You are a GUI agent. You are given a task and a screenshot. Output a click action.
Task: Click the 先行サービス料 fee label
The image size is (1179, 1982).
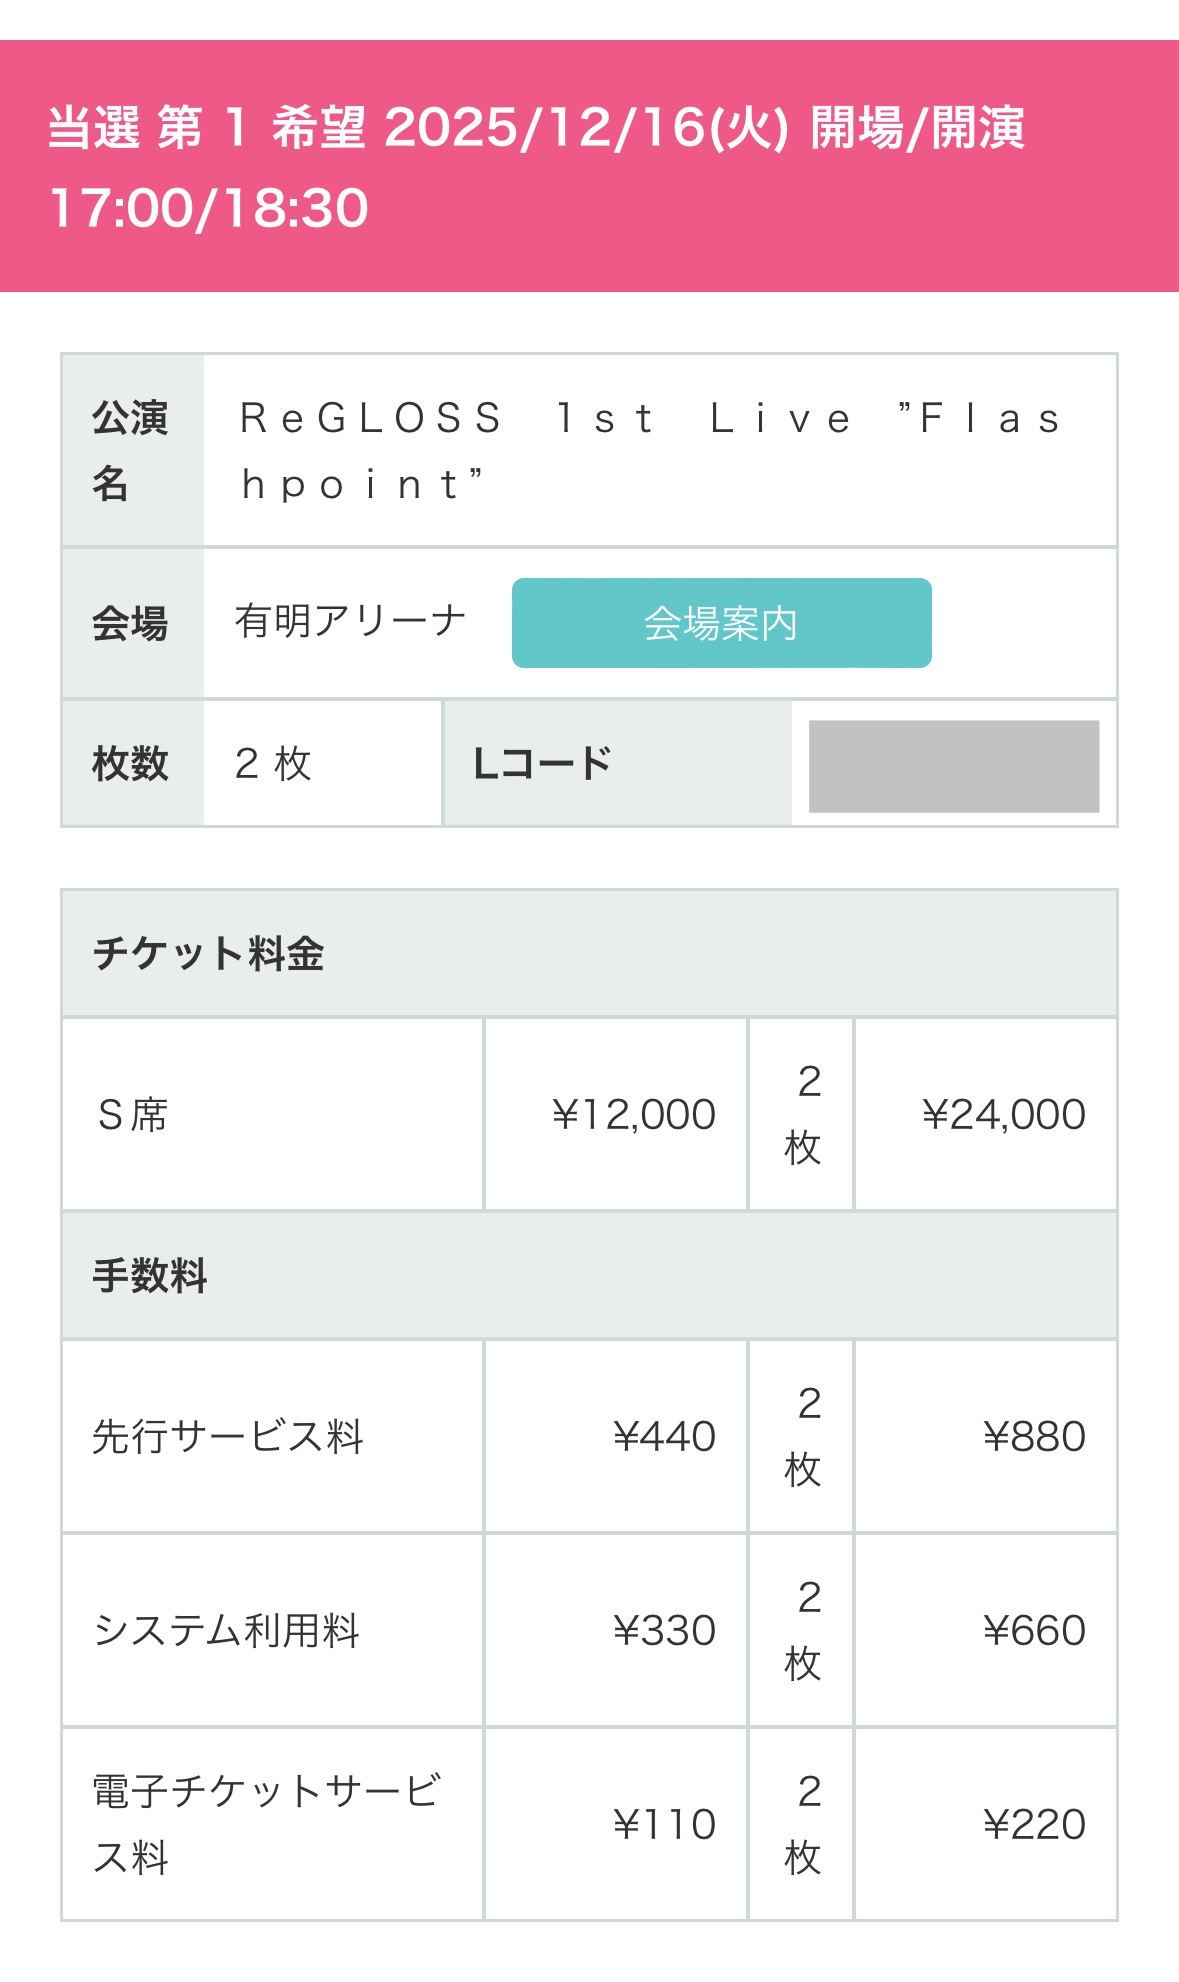tap(228, 1436)
